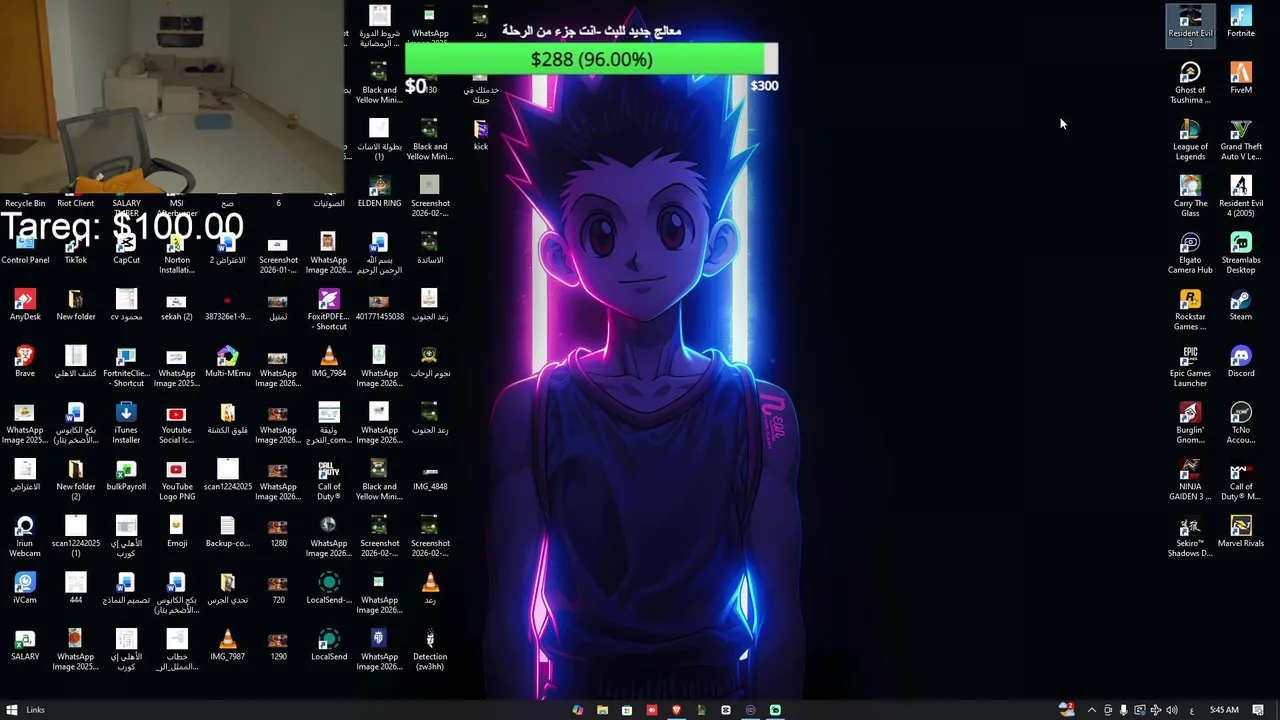Select the LocalSend- installer icon
This screenshot has width=1280, height=720.
[329, 588]
